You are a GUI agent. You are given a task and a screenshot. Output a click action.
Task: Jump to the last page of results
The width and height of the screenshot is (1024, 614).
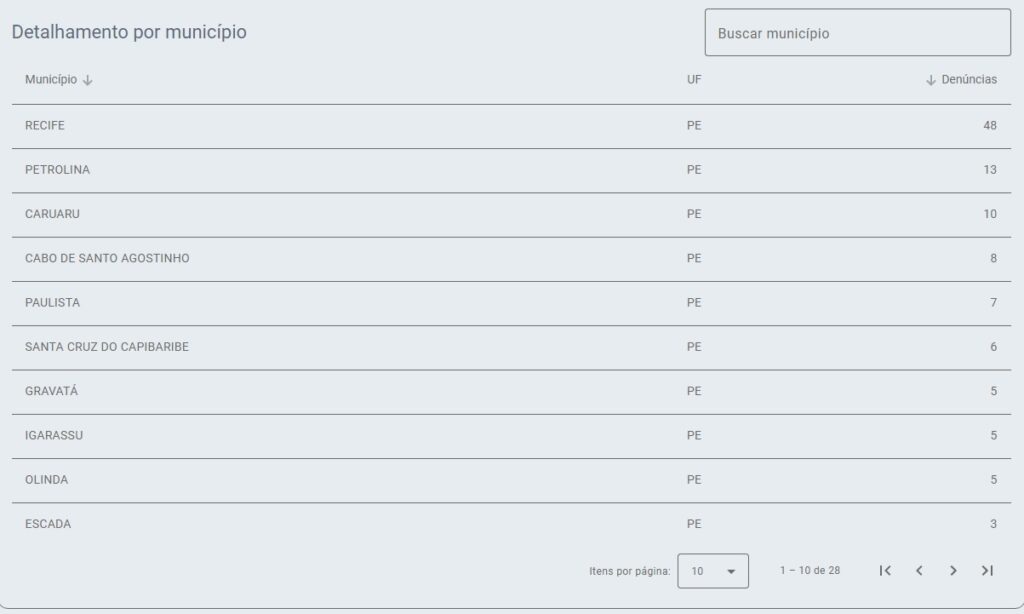(x=987, y=571)
